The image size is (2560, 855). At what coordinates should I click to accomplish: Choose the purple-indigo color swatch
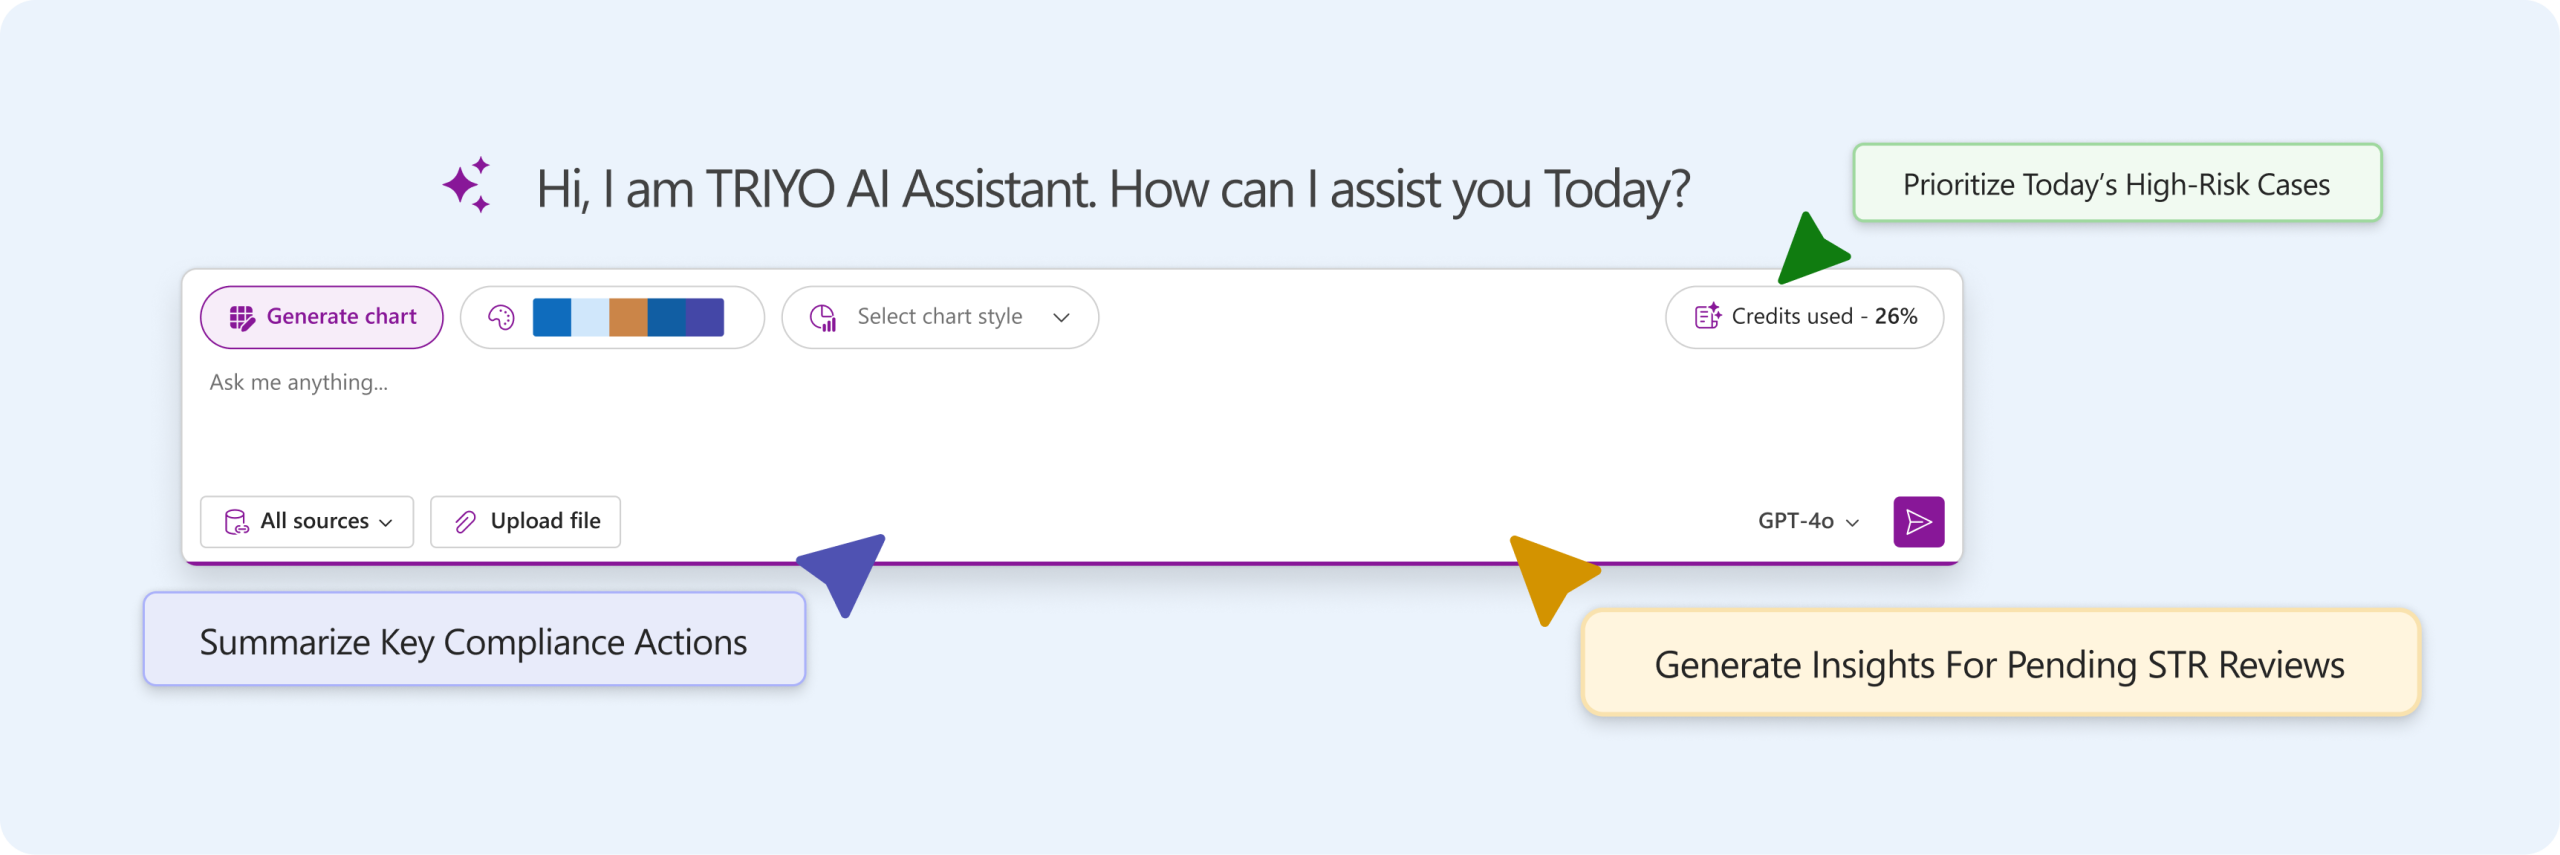pos(705,317)
